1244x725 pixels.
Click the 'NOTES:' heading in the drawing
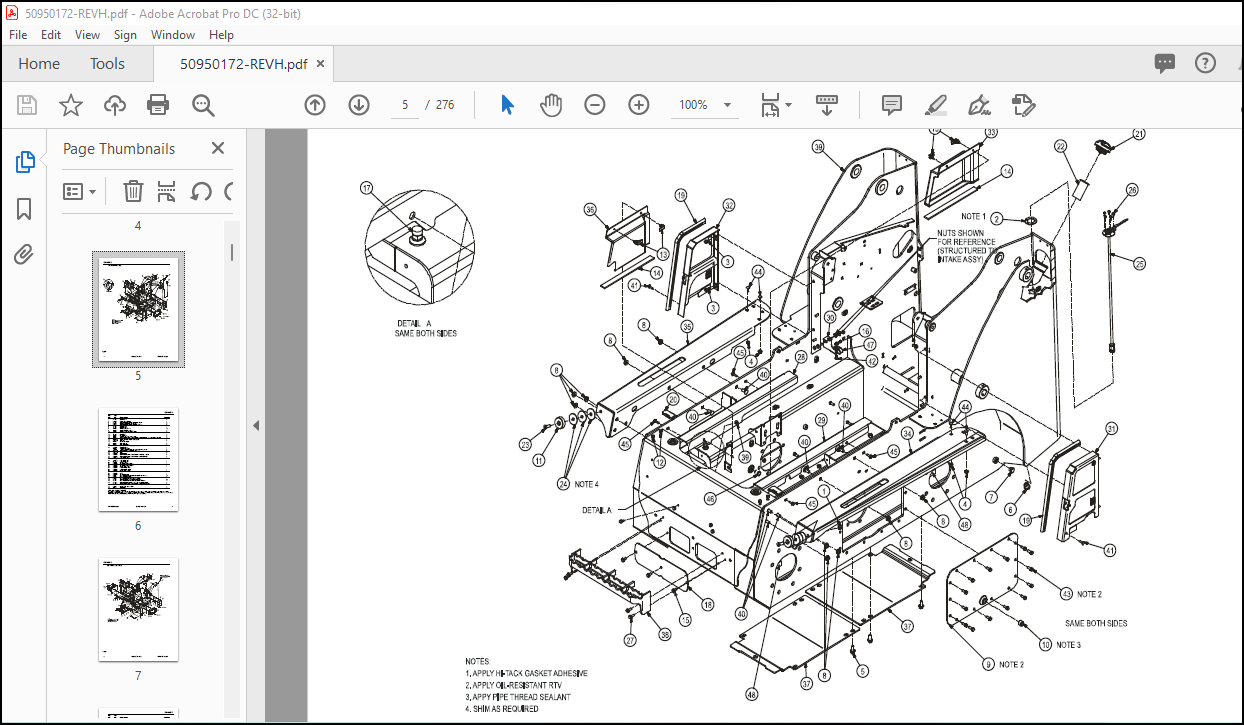[x=478, y=661]
